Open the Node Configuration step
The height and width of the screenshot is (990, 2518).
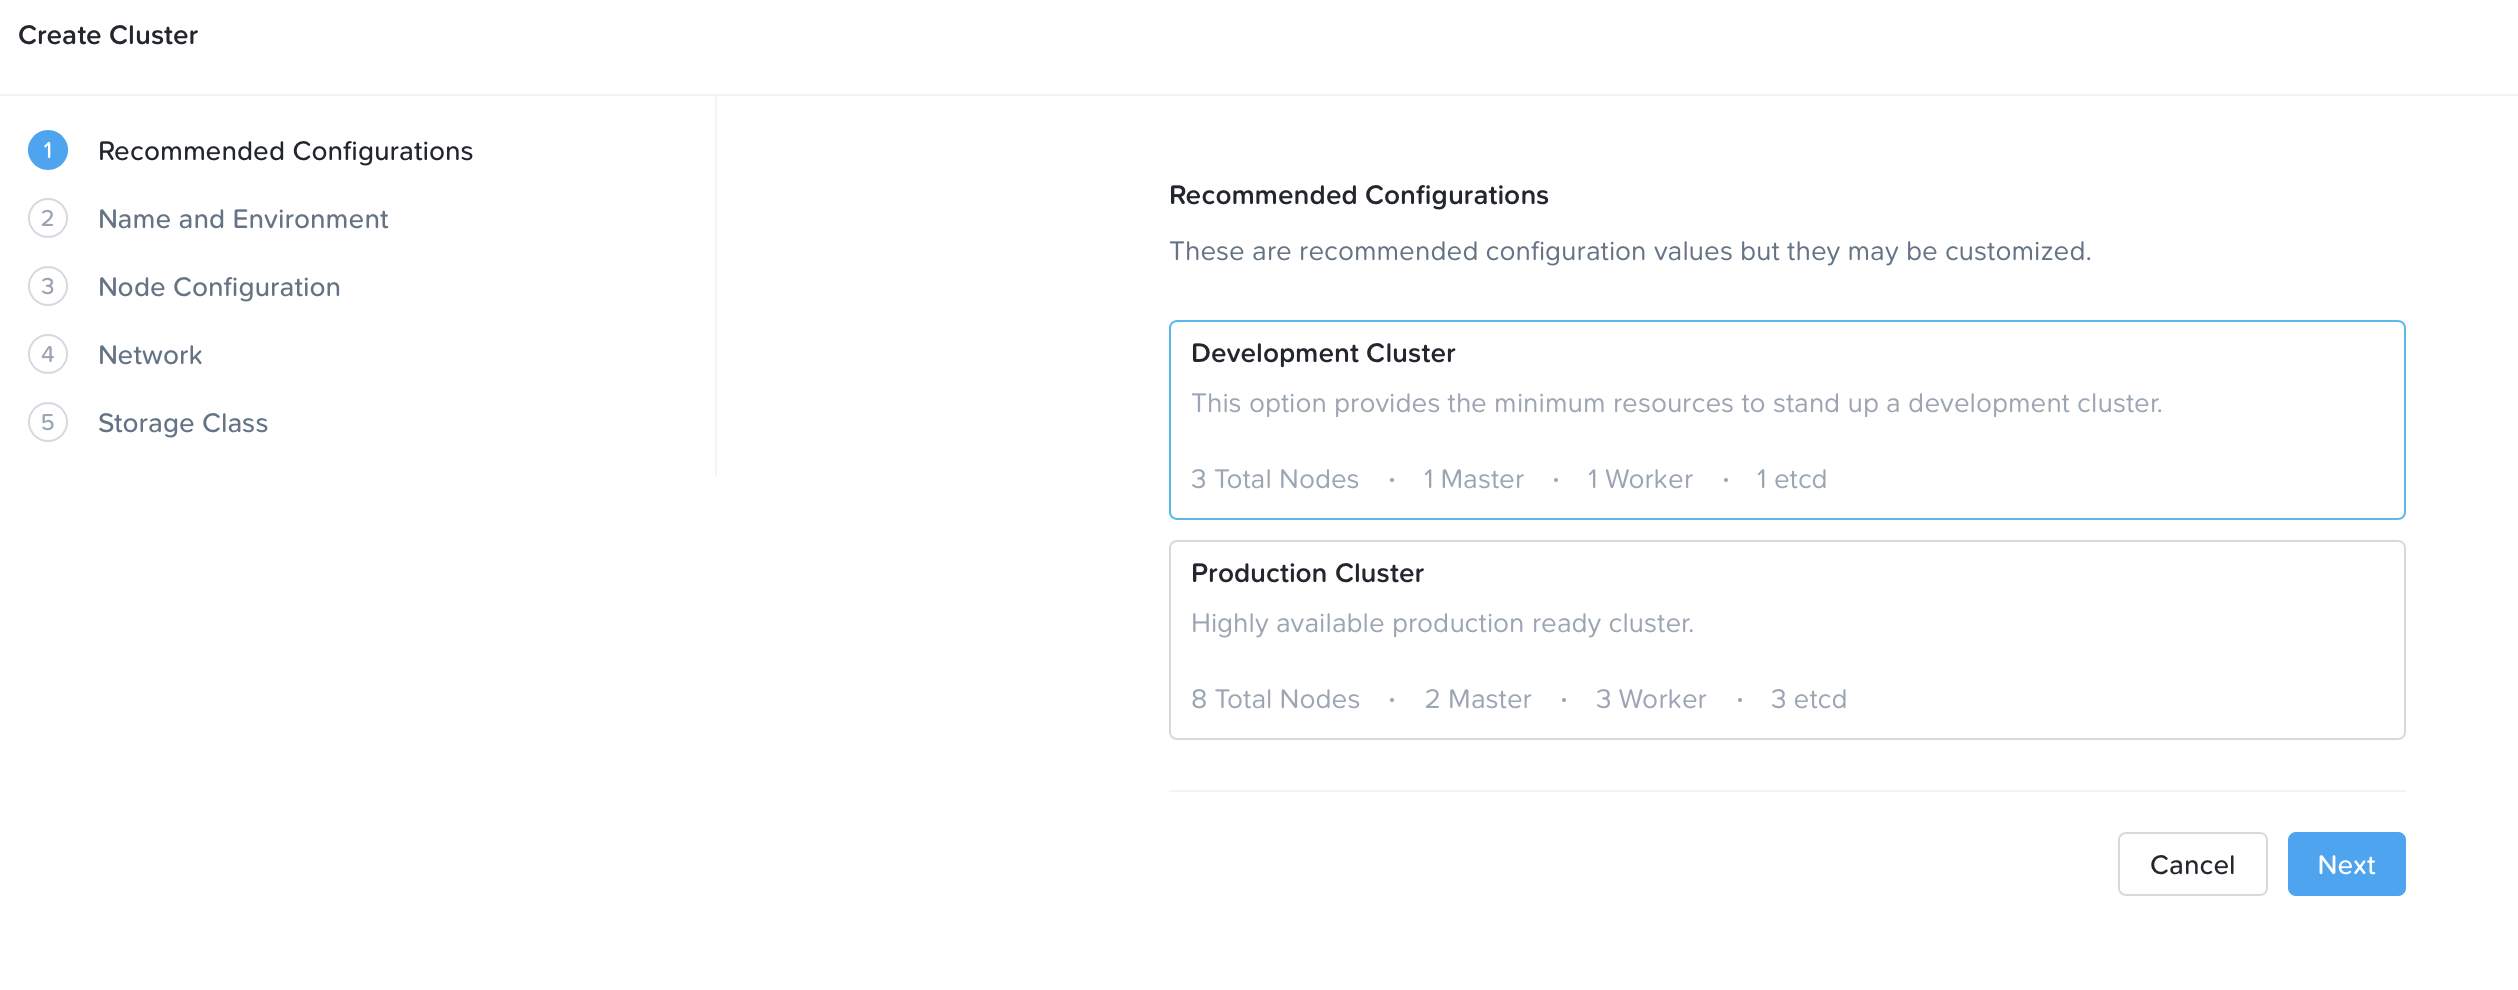[219, 287]
